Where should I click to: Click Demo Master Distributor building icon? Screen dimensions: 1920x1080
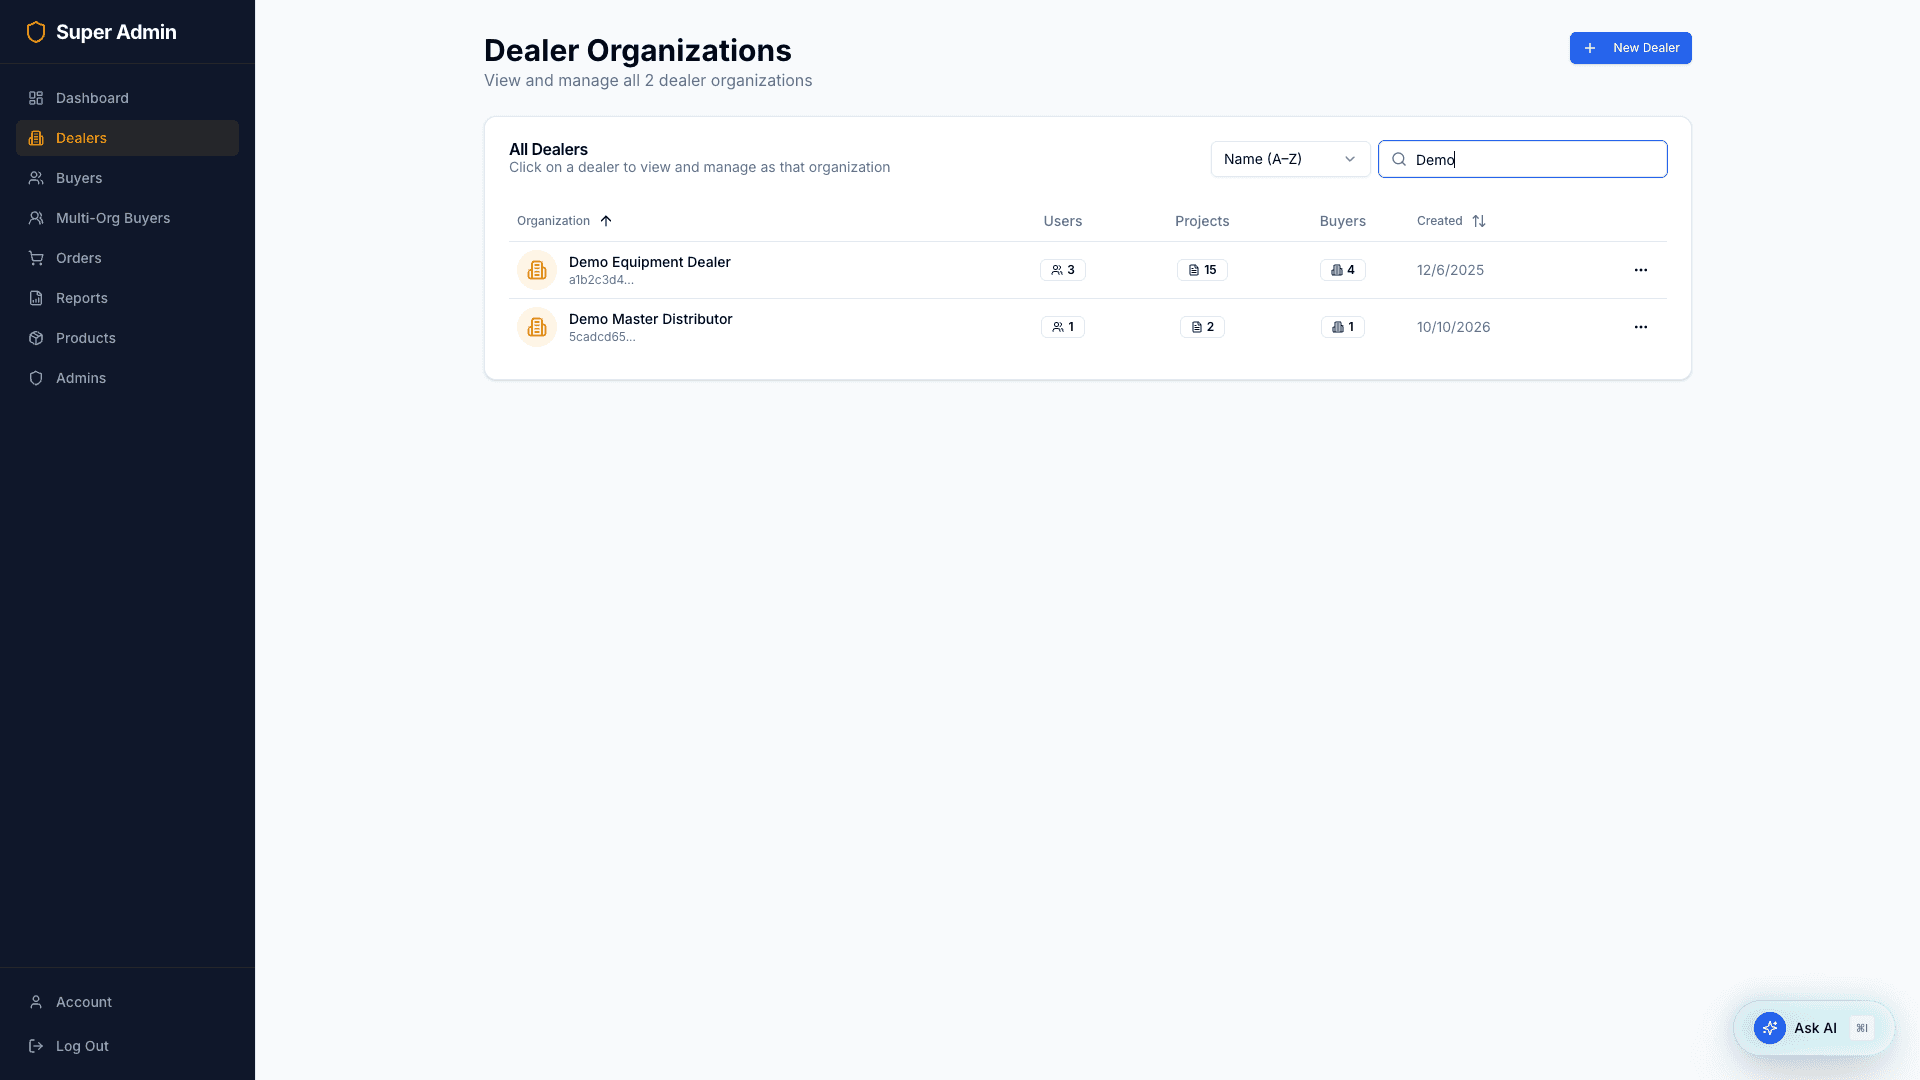(537, 327)
